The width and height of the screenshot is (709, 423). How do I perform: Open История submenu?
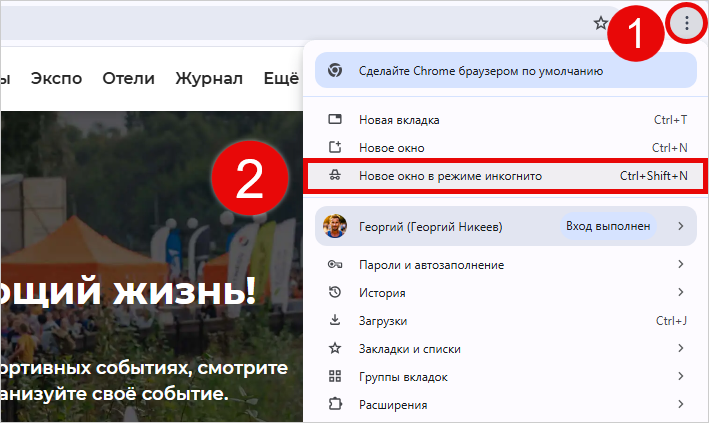coord(506,293)
